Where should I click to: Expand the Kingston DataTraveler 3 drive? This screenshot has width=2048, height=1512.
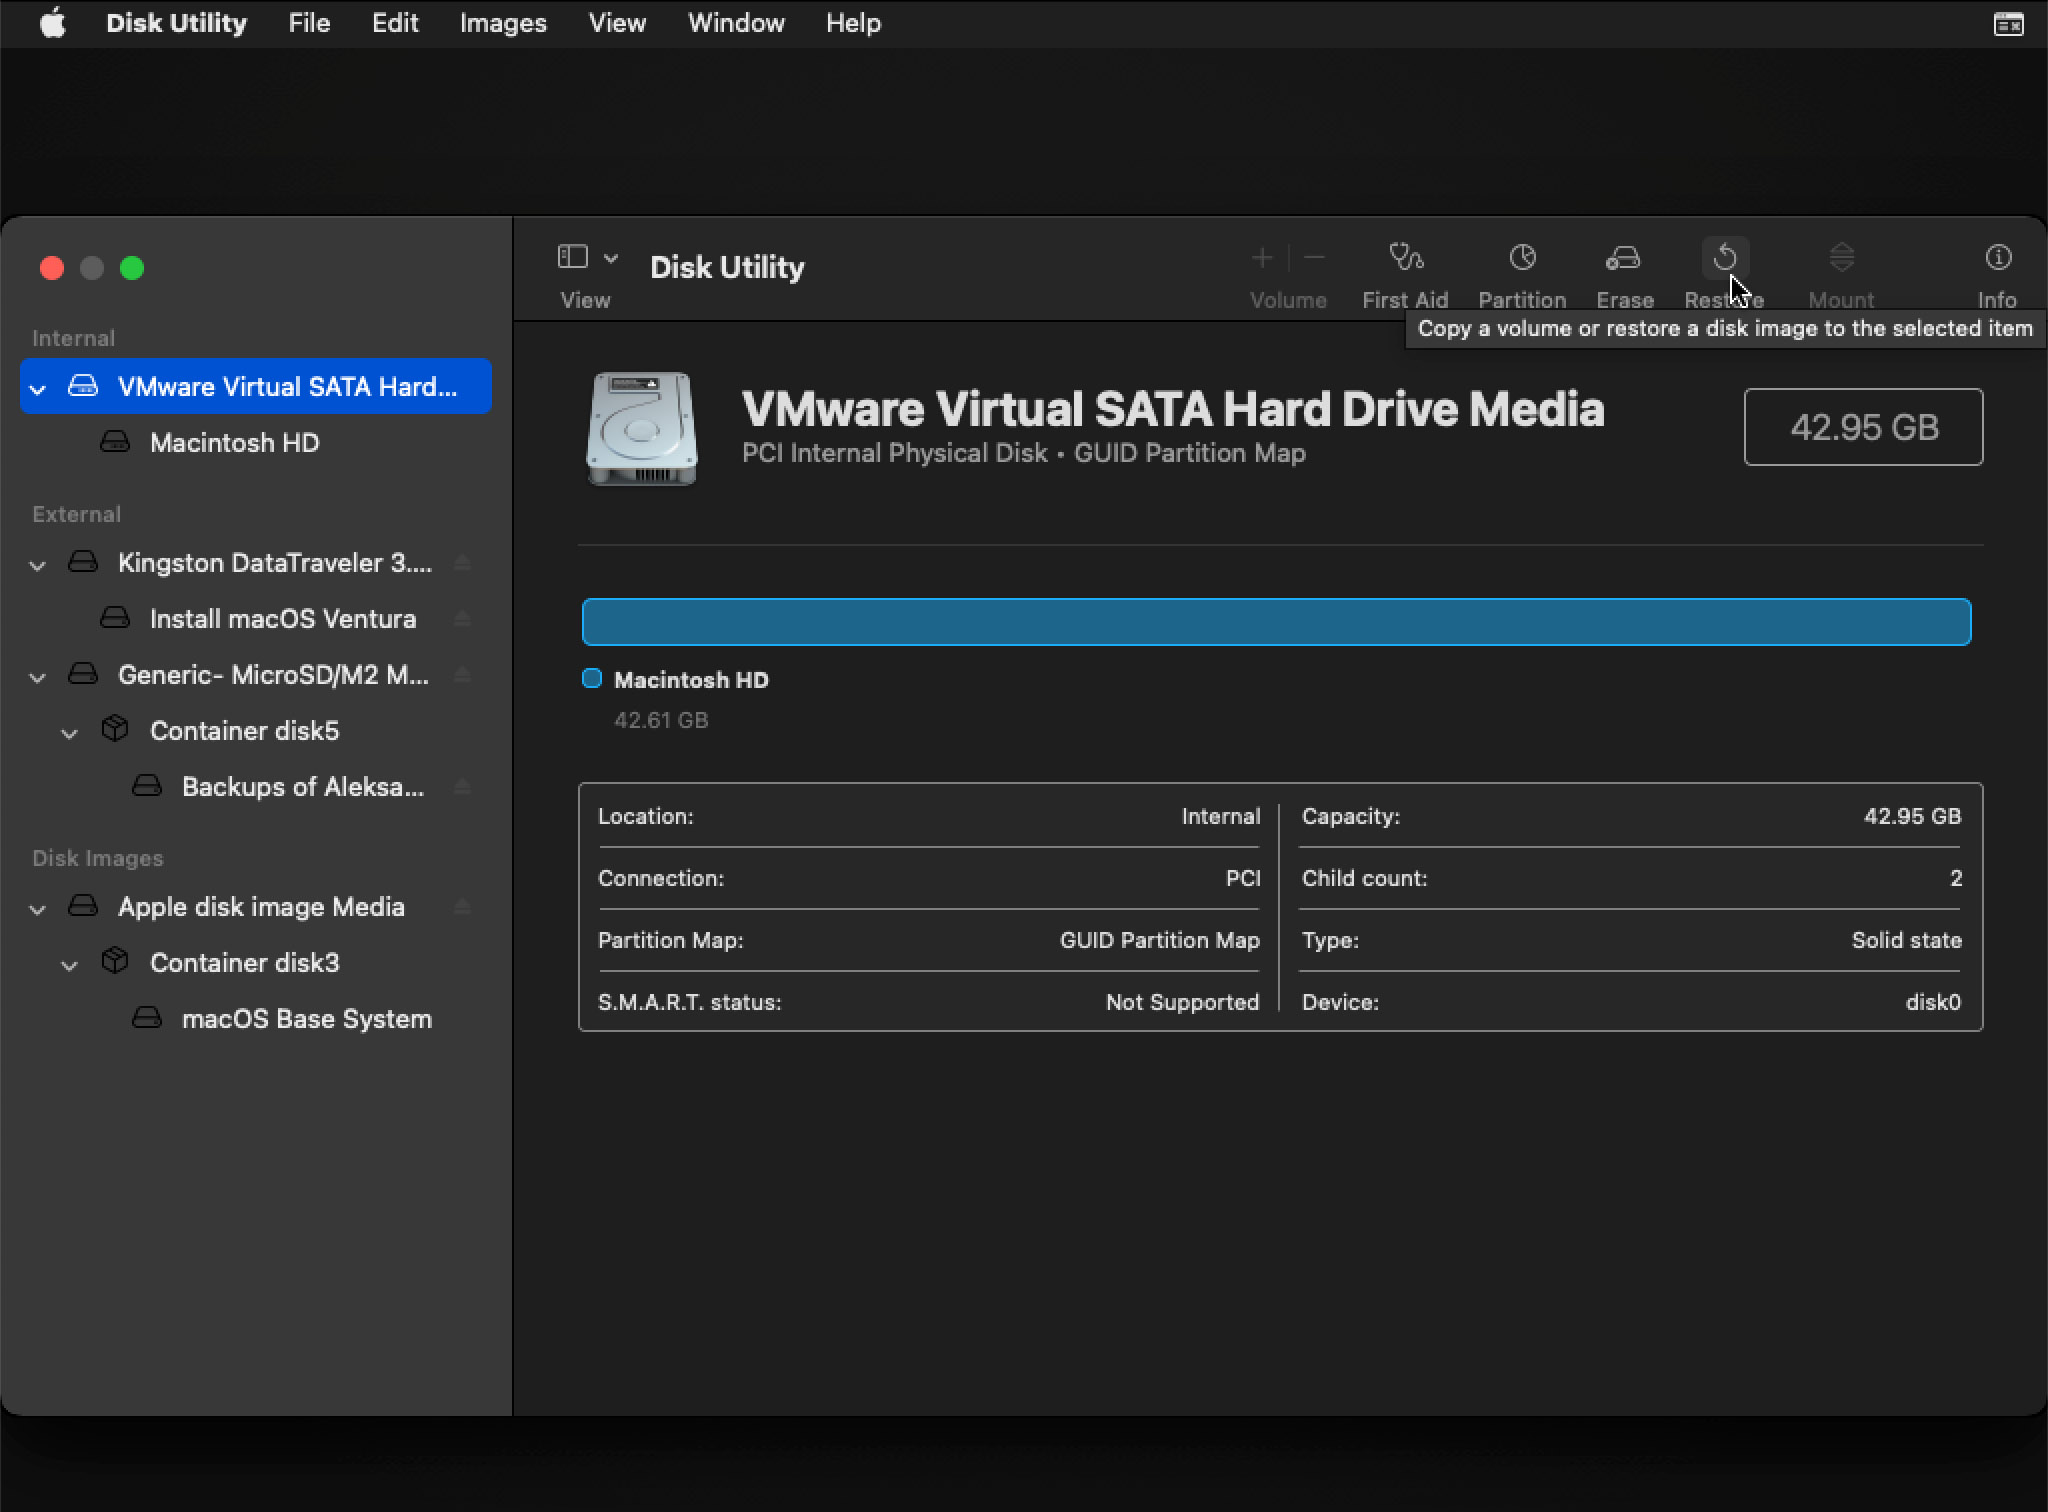[x=35, y=563]
